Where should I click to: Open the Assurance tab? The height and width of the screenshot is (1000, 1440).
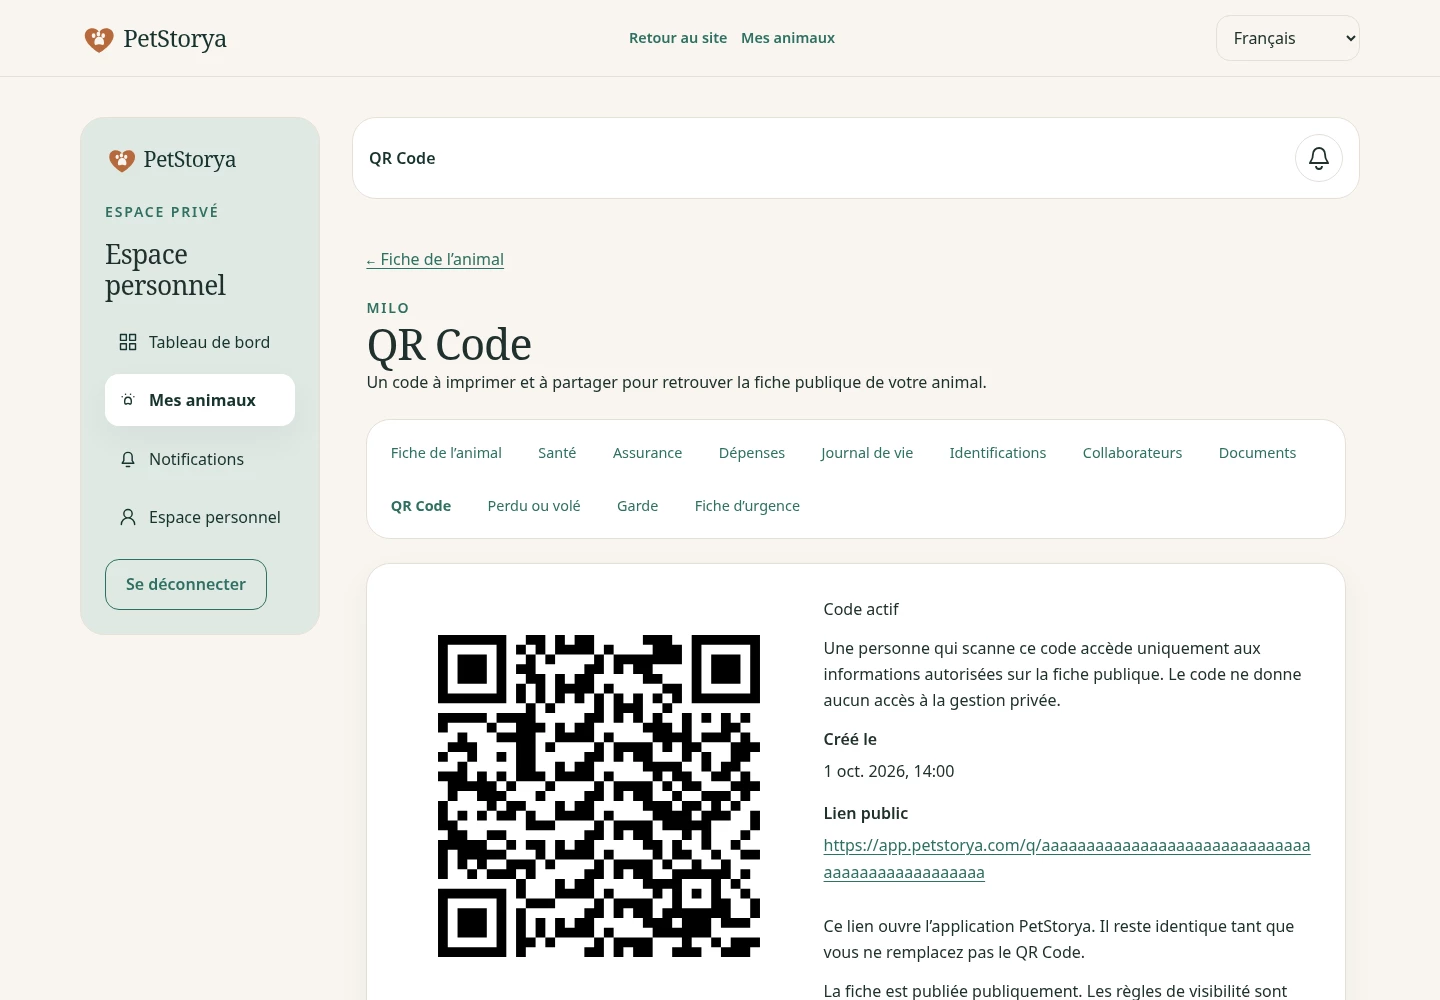click(x=648, y=453)
